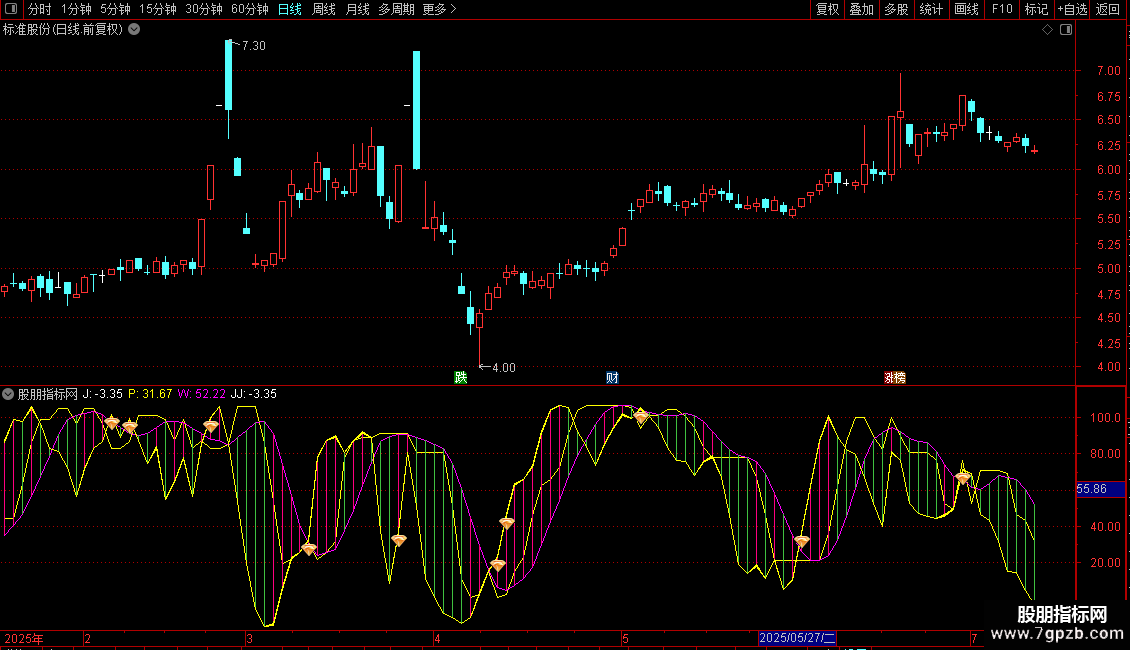Image resolution: width=1130 pixels, height=650 pixels.
Task: Click the 7.30 high price label
Action: 254,45
